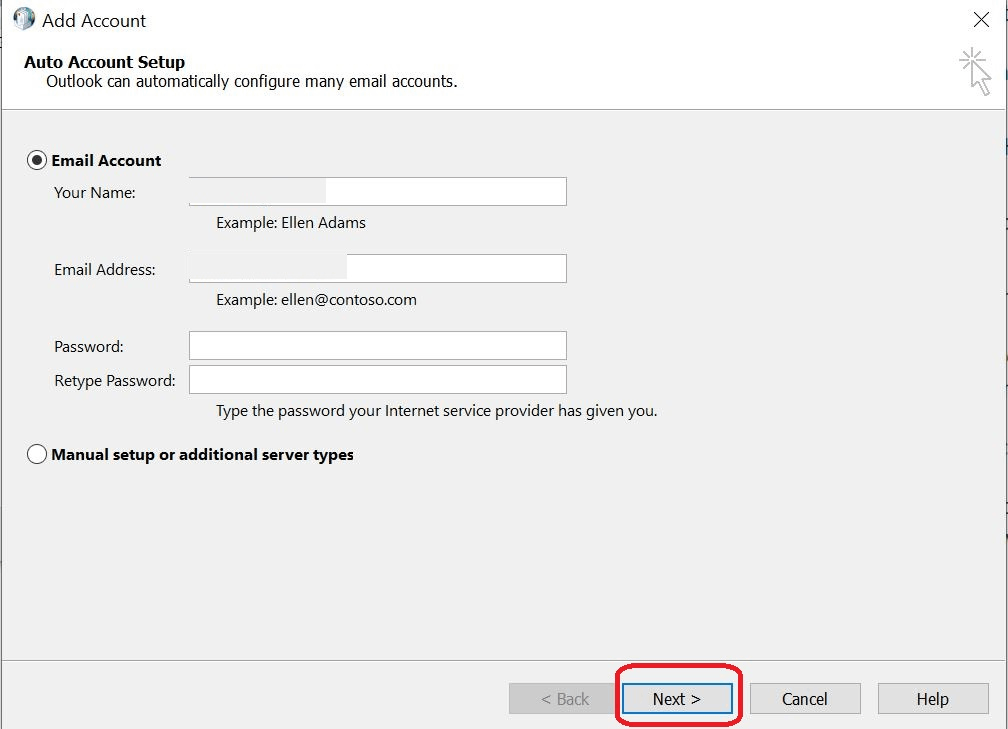Screen dimensions: 1008x729
Task: Click into the Password field
Action: (377, 345)
